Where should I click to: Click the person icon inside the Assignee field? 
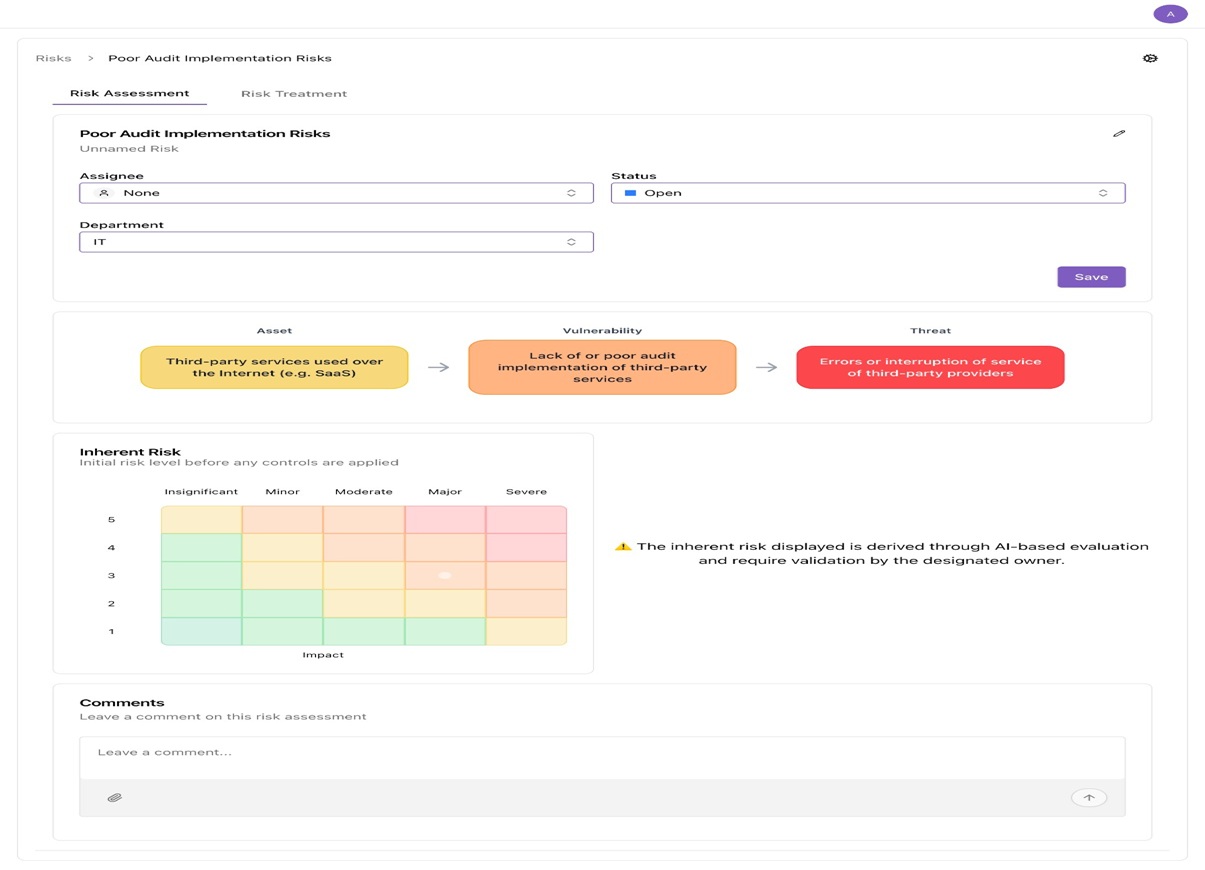pos(103,192)
